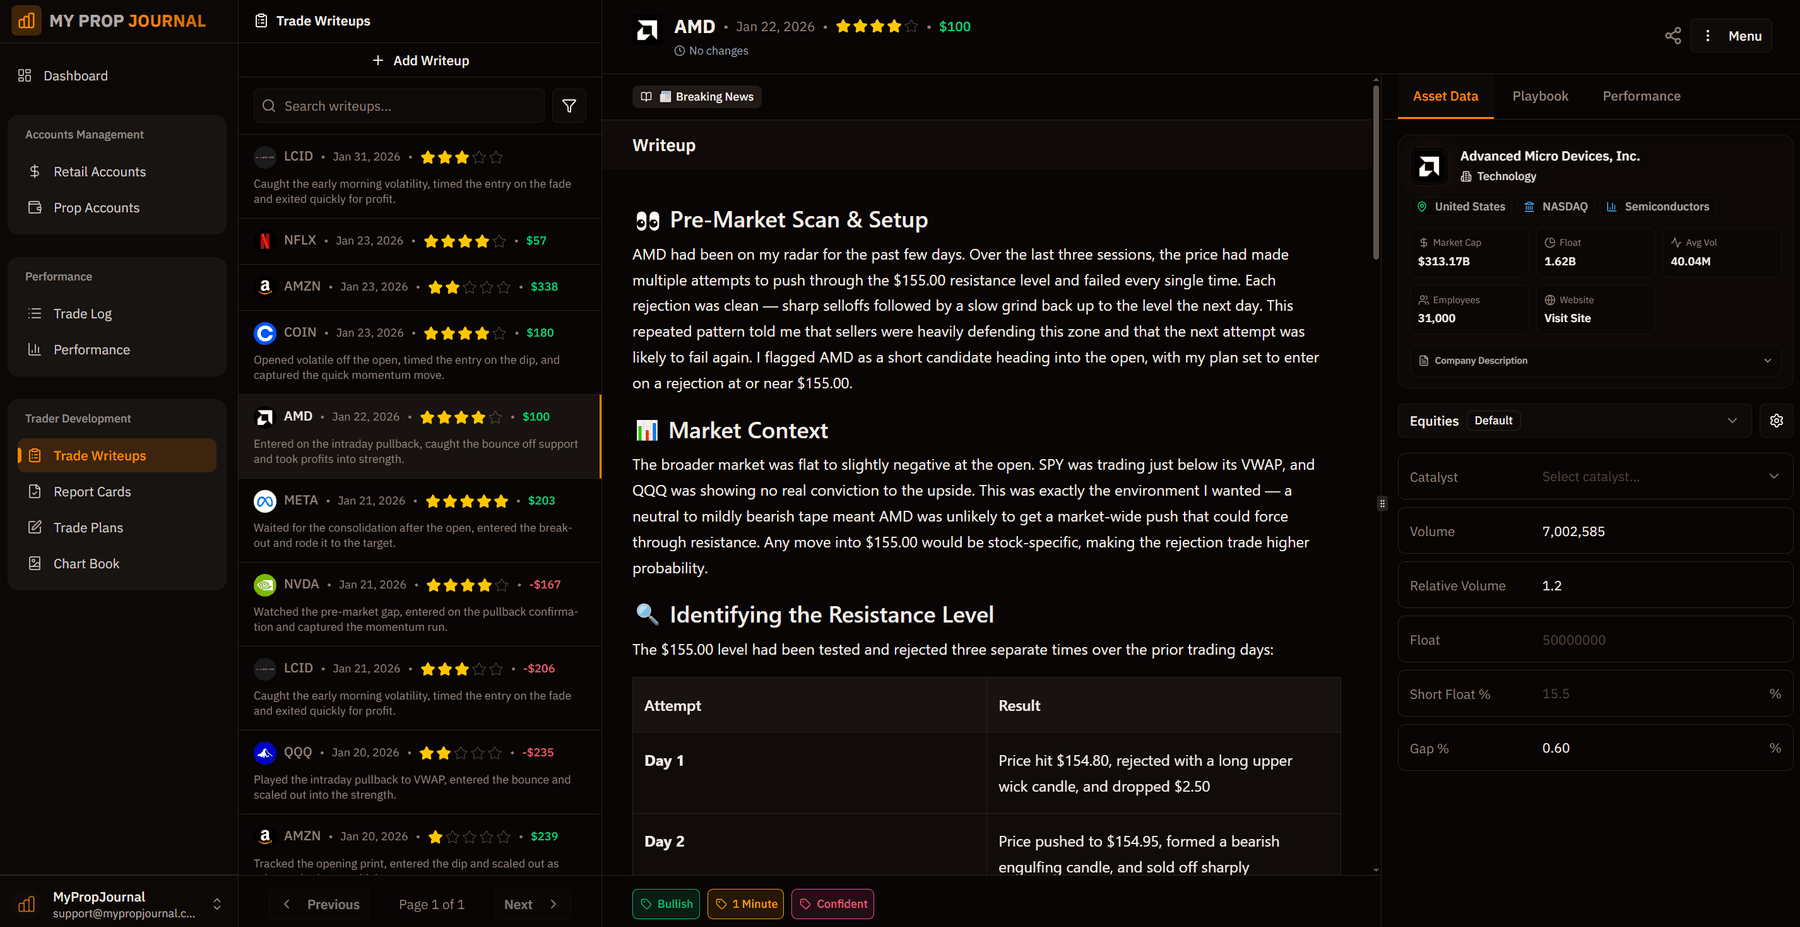Click the writeup vertical scrollbar
1800x927 pixels.
coord(1376,170)
